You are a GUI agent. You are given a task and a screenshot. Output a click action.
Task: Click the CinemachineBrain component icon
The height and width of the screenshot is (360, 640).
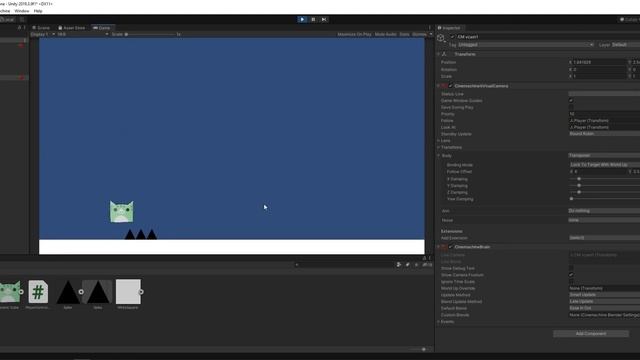[444, 247]
